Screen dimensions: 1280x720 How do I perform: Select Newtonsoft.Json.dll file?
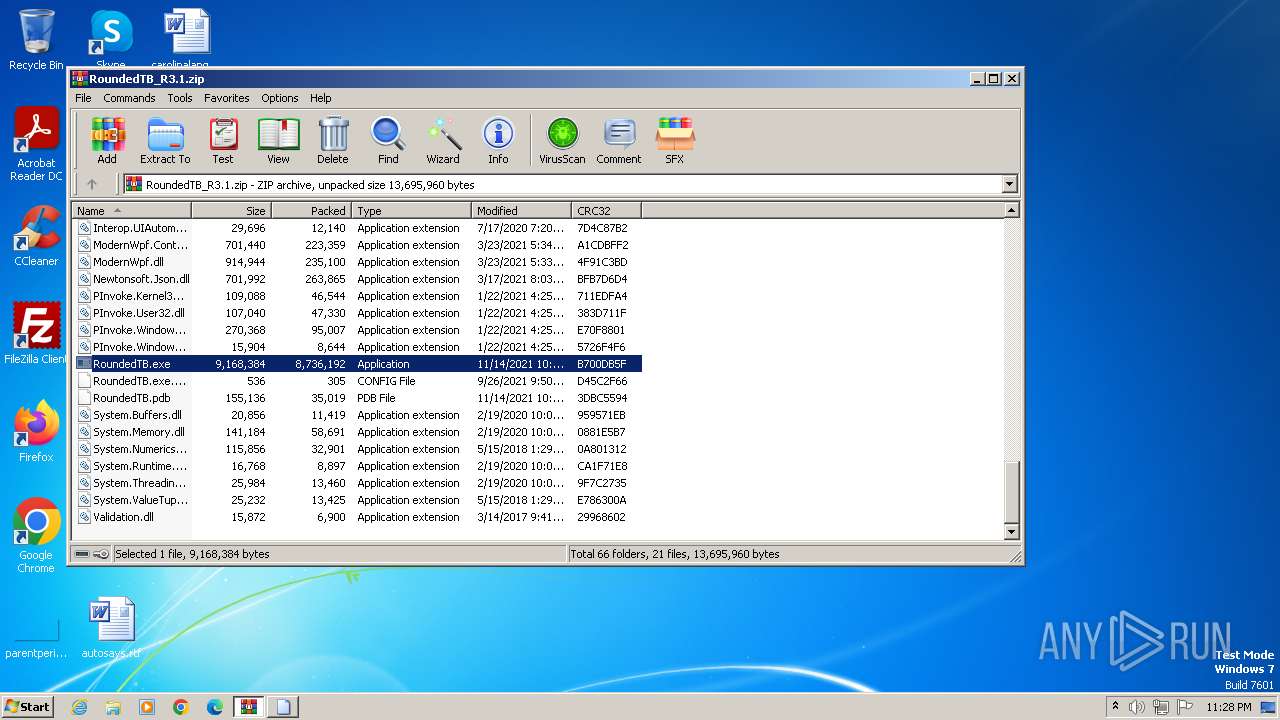click(x=358, y=279)
